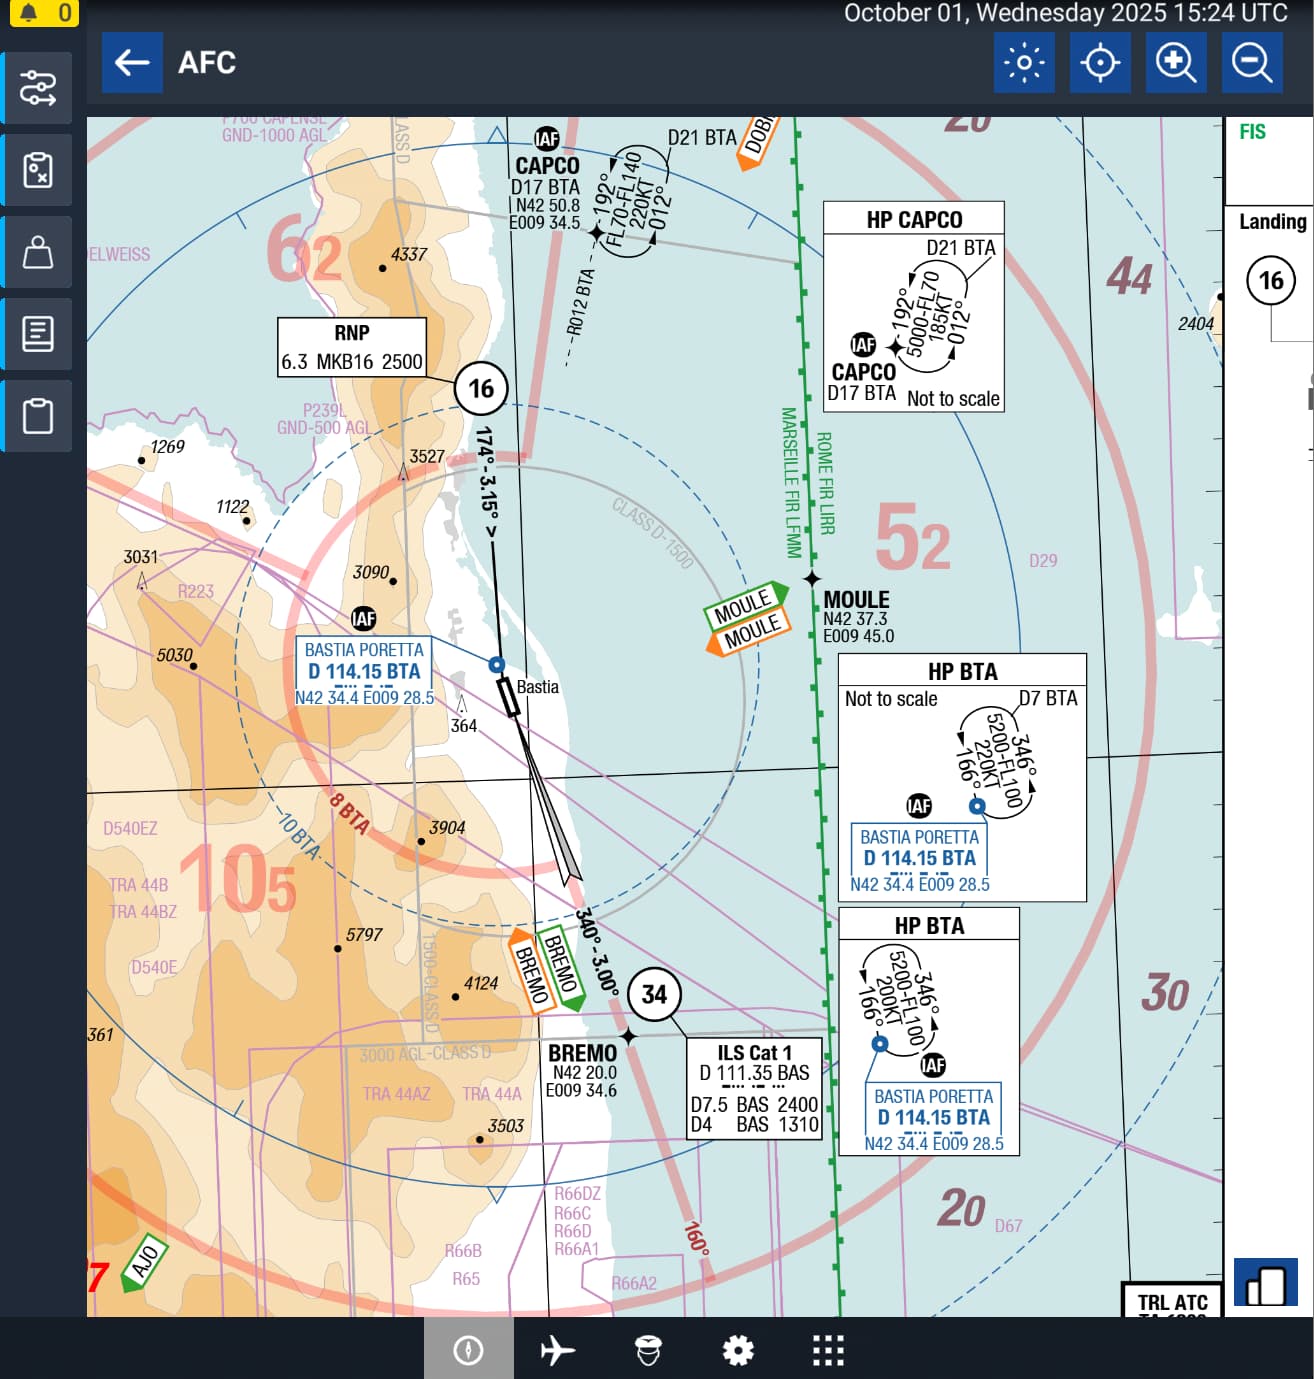Click the ILS Cat 1 info box
This screenshot has width=1314, height=1379.
coord(754,1088)
